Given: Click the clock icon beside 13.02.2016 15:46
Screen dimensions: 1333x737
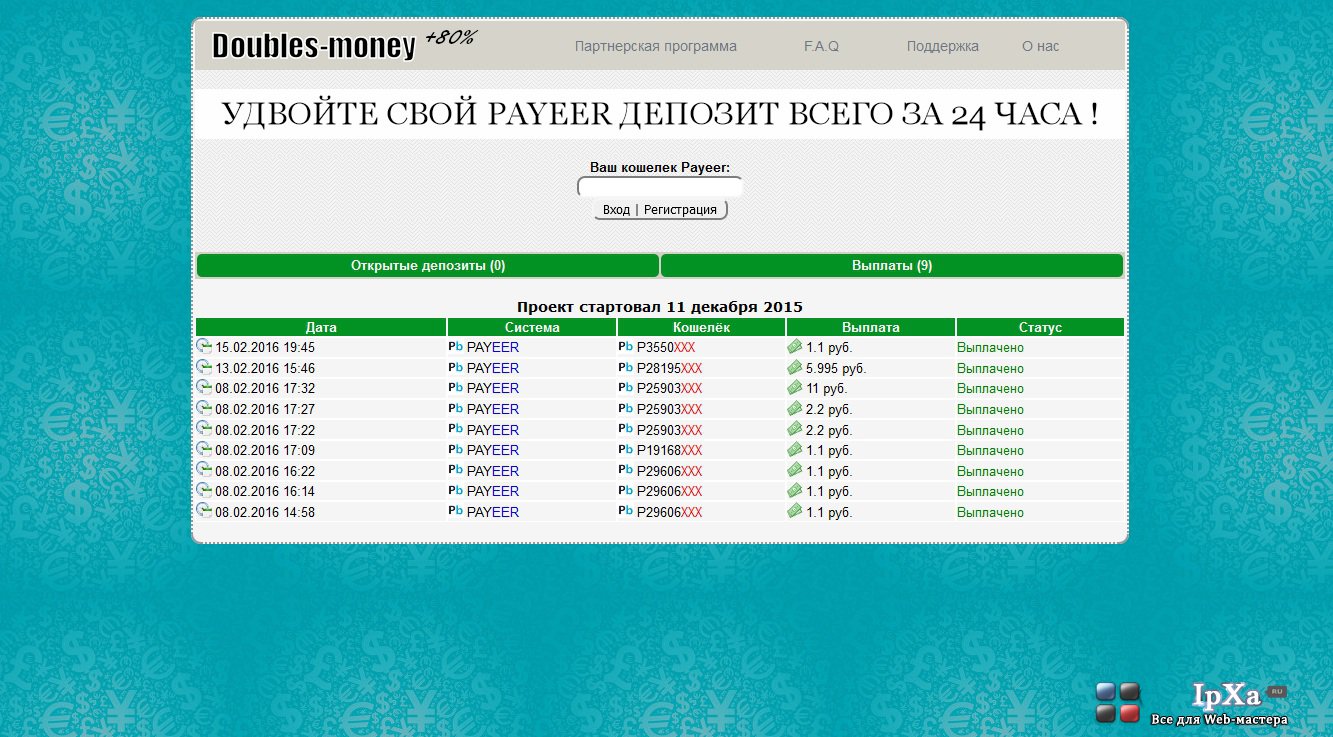Looking at the screenshot, I should click(204, 367).
